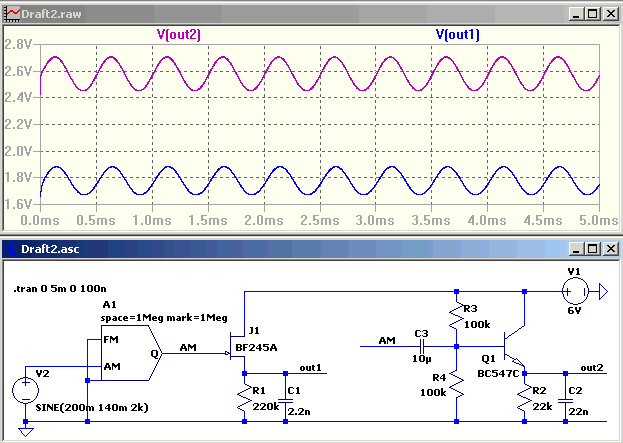Screen dimensions: 623x443
Task: Click the AM net label near J1 gate
Action: click(188, 348)
